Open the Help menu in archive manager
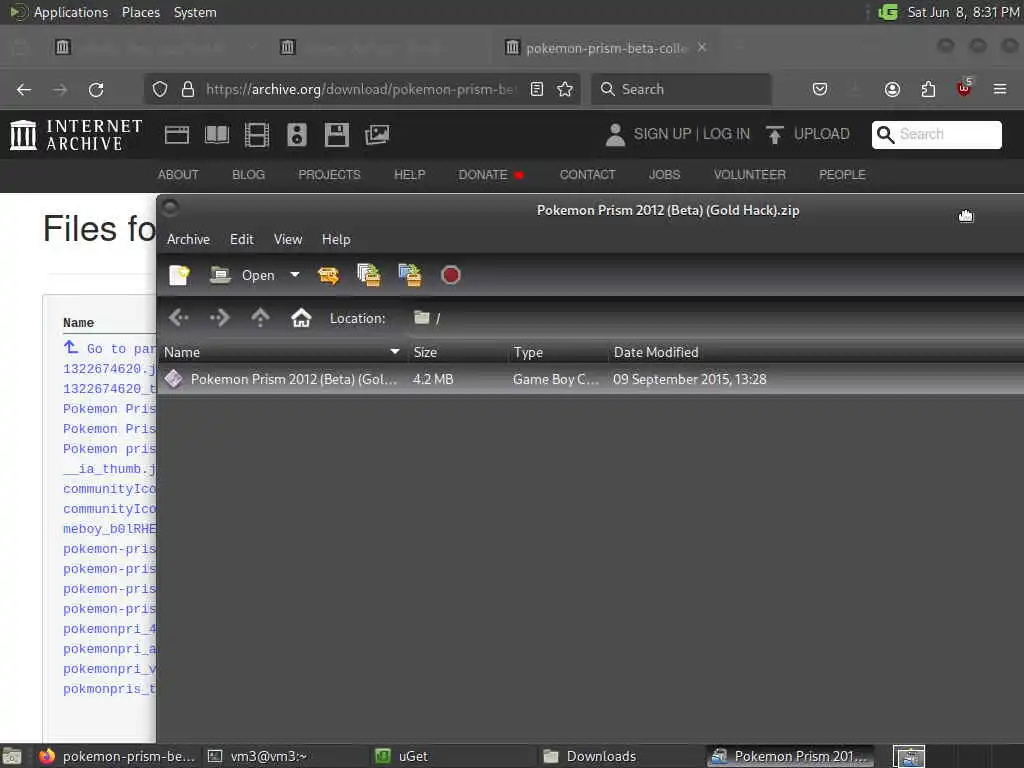This screenshot has width=1024, height=768. 336,239
